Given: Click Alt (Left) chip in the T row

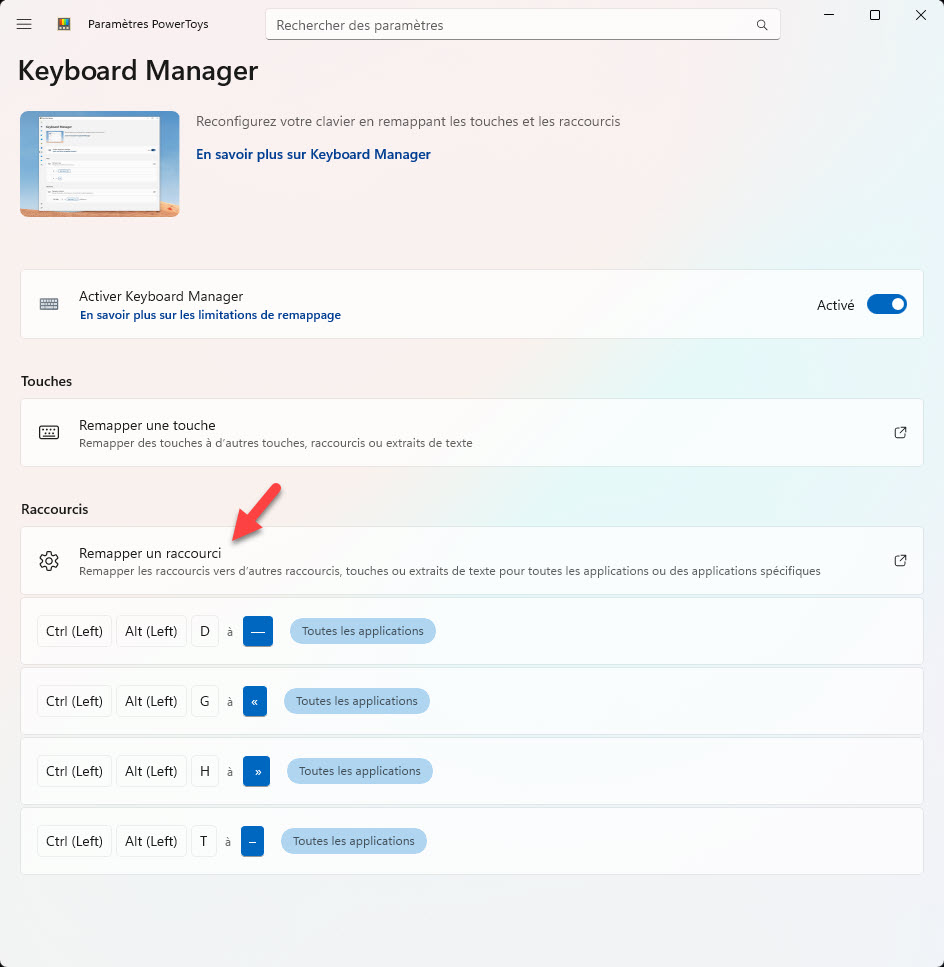Looking at the screenshot, I should [151, 841].
